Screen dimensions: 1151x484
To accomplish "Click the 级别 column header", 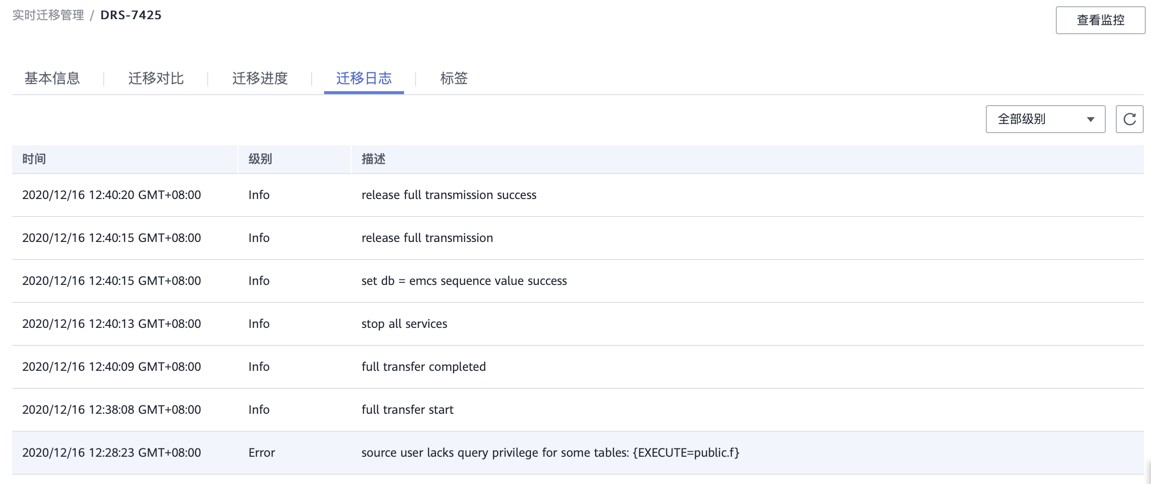I will pos(260,159).
